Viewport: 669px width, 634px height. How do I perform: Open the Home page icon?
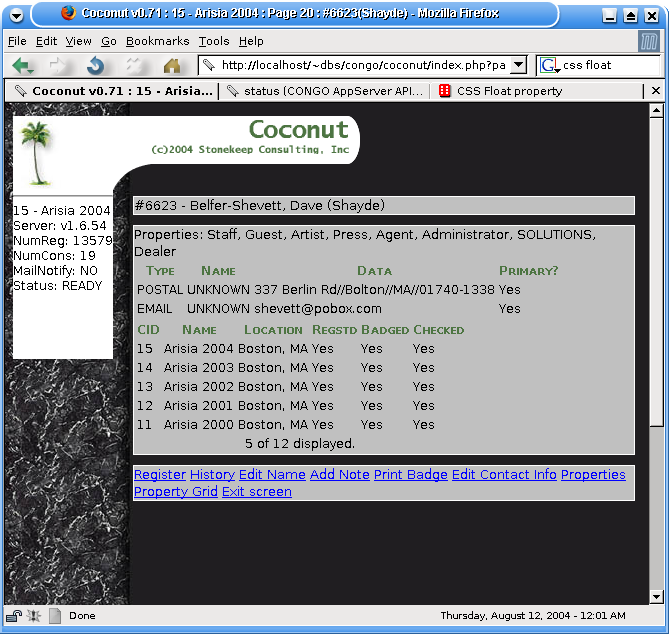pos(172,66)
